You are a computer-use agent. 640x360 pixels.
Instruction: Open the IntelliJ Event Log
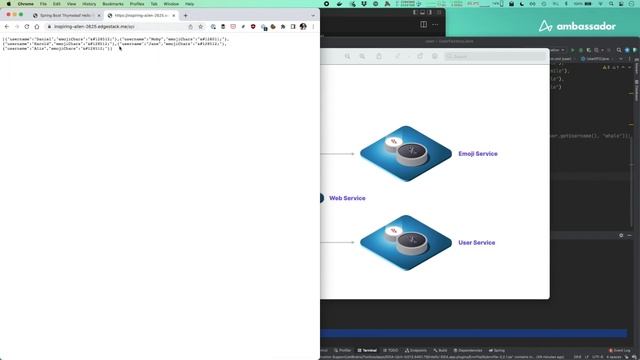619,350
